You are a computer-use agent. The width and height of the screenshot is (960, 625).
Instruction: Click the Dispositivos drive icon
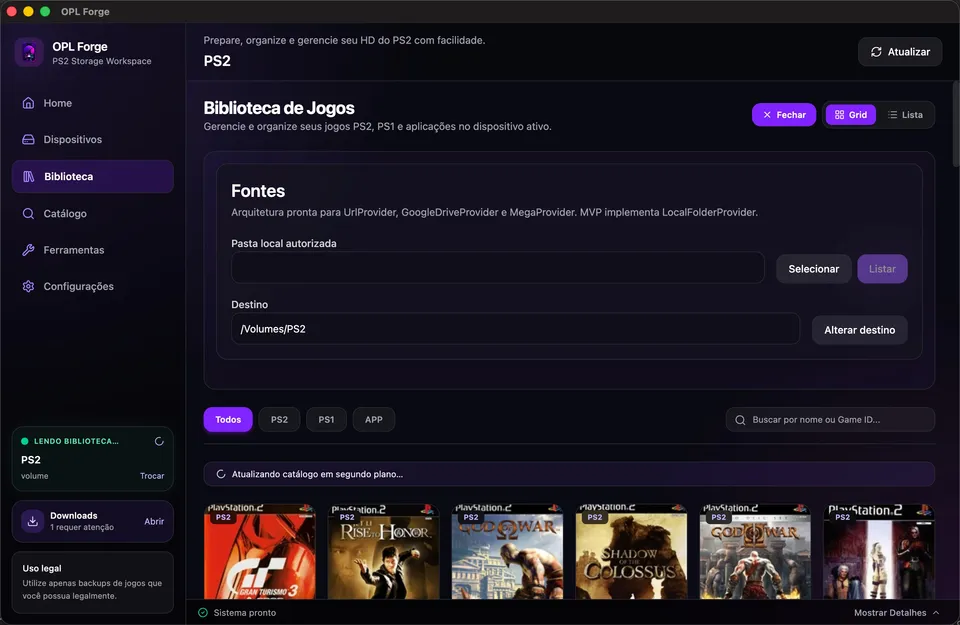coord(28,140)
